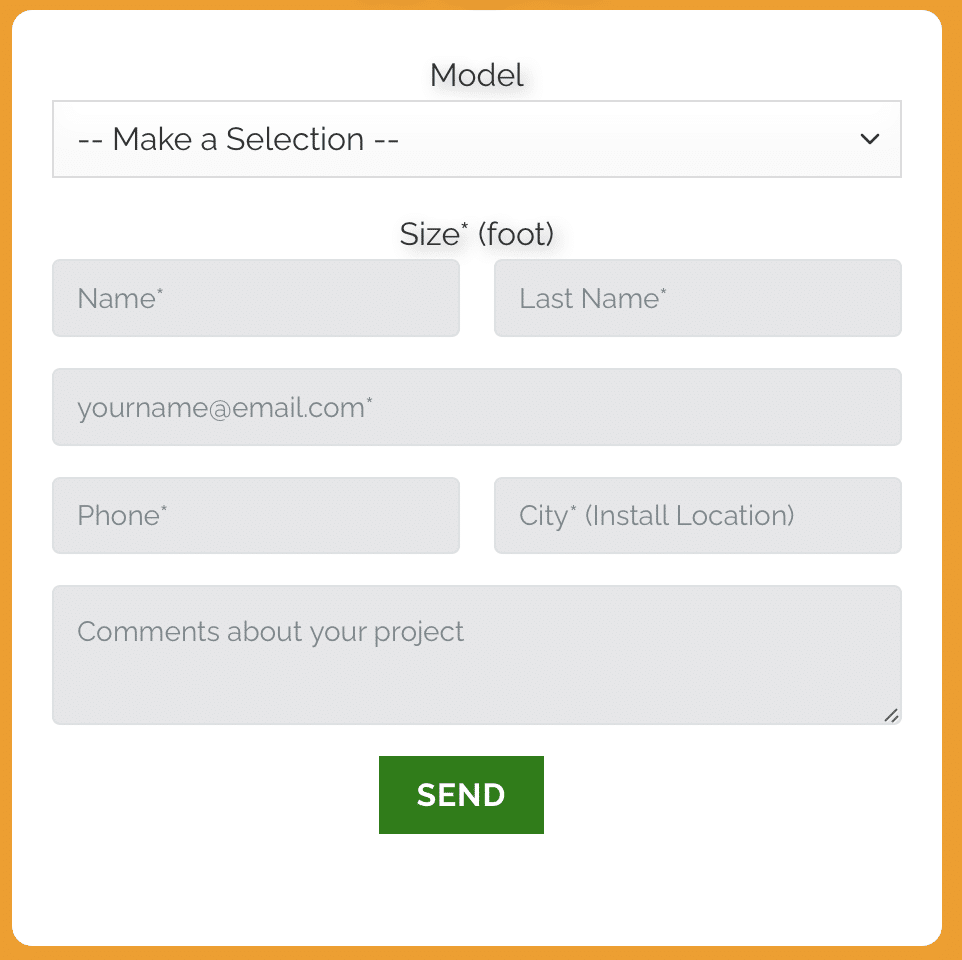Image resolution: width=962 pixels, height=960 pixels.
Task: Click the "Phone*" placeholder text
Action: tap(122, 515)
